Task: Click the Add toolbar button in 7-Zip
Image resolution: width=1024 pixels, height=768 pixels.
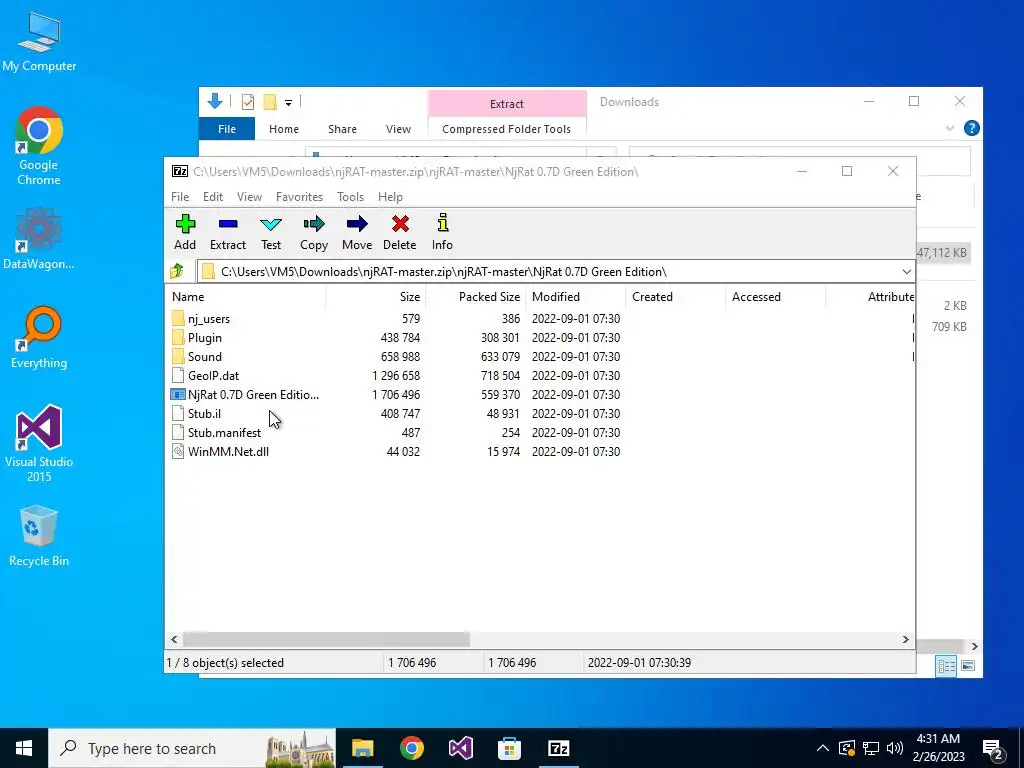Action: [185, 232]
